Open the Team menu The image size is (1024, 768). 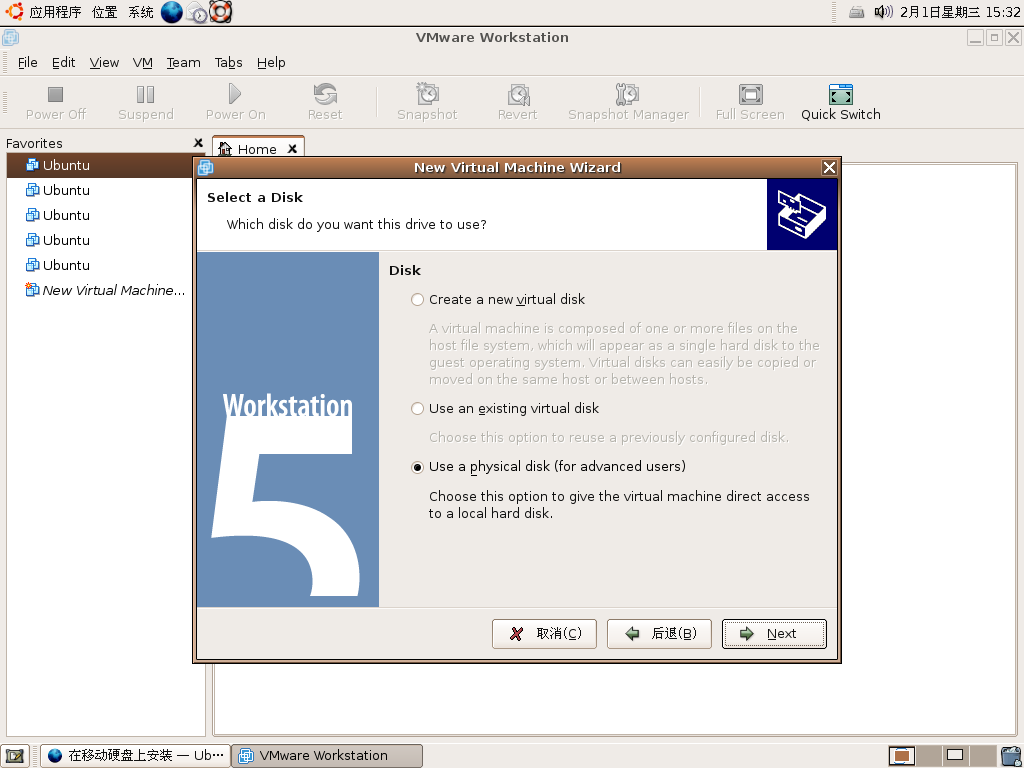click(x=183, y=63)
